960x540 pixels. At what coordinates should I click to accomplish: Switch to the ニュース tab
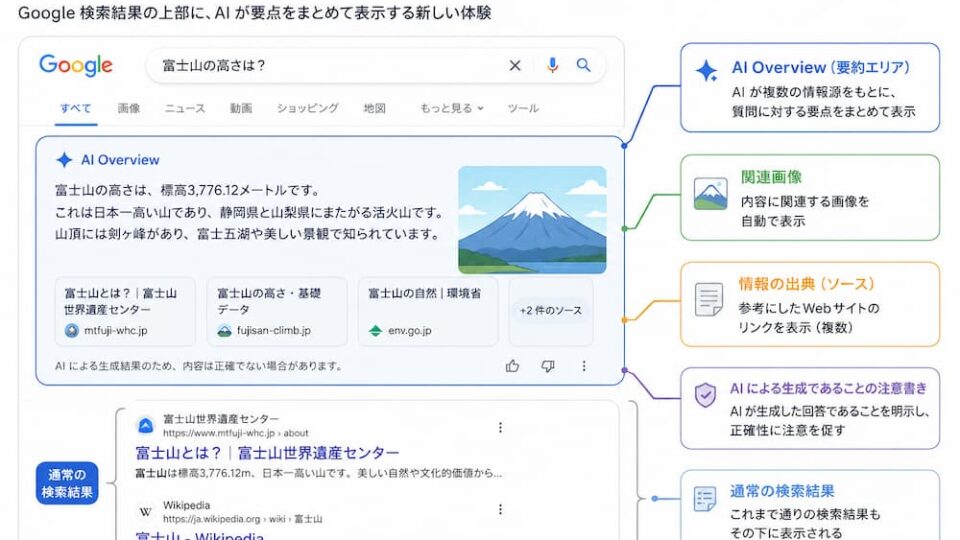point(184,108)
